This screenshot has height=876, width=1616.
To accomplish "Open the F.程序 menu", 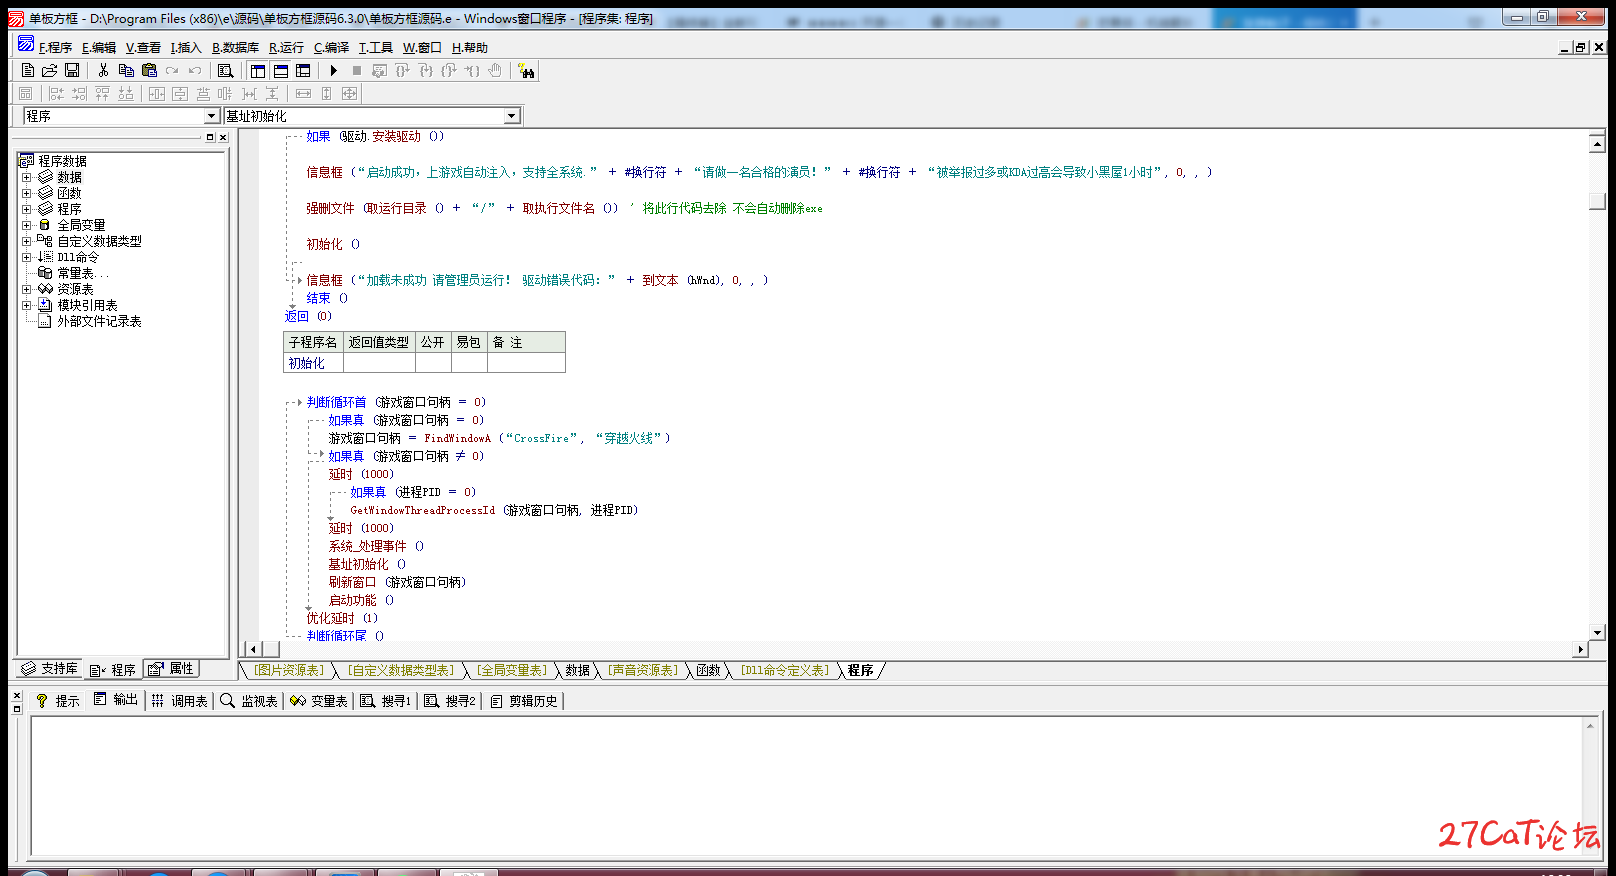I will click(x=56, y=47).
